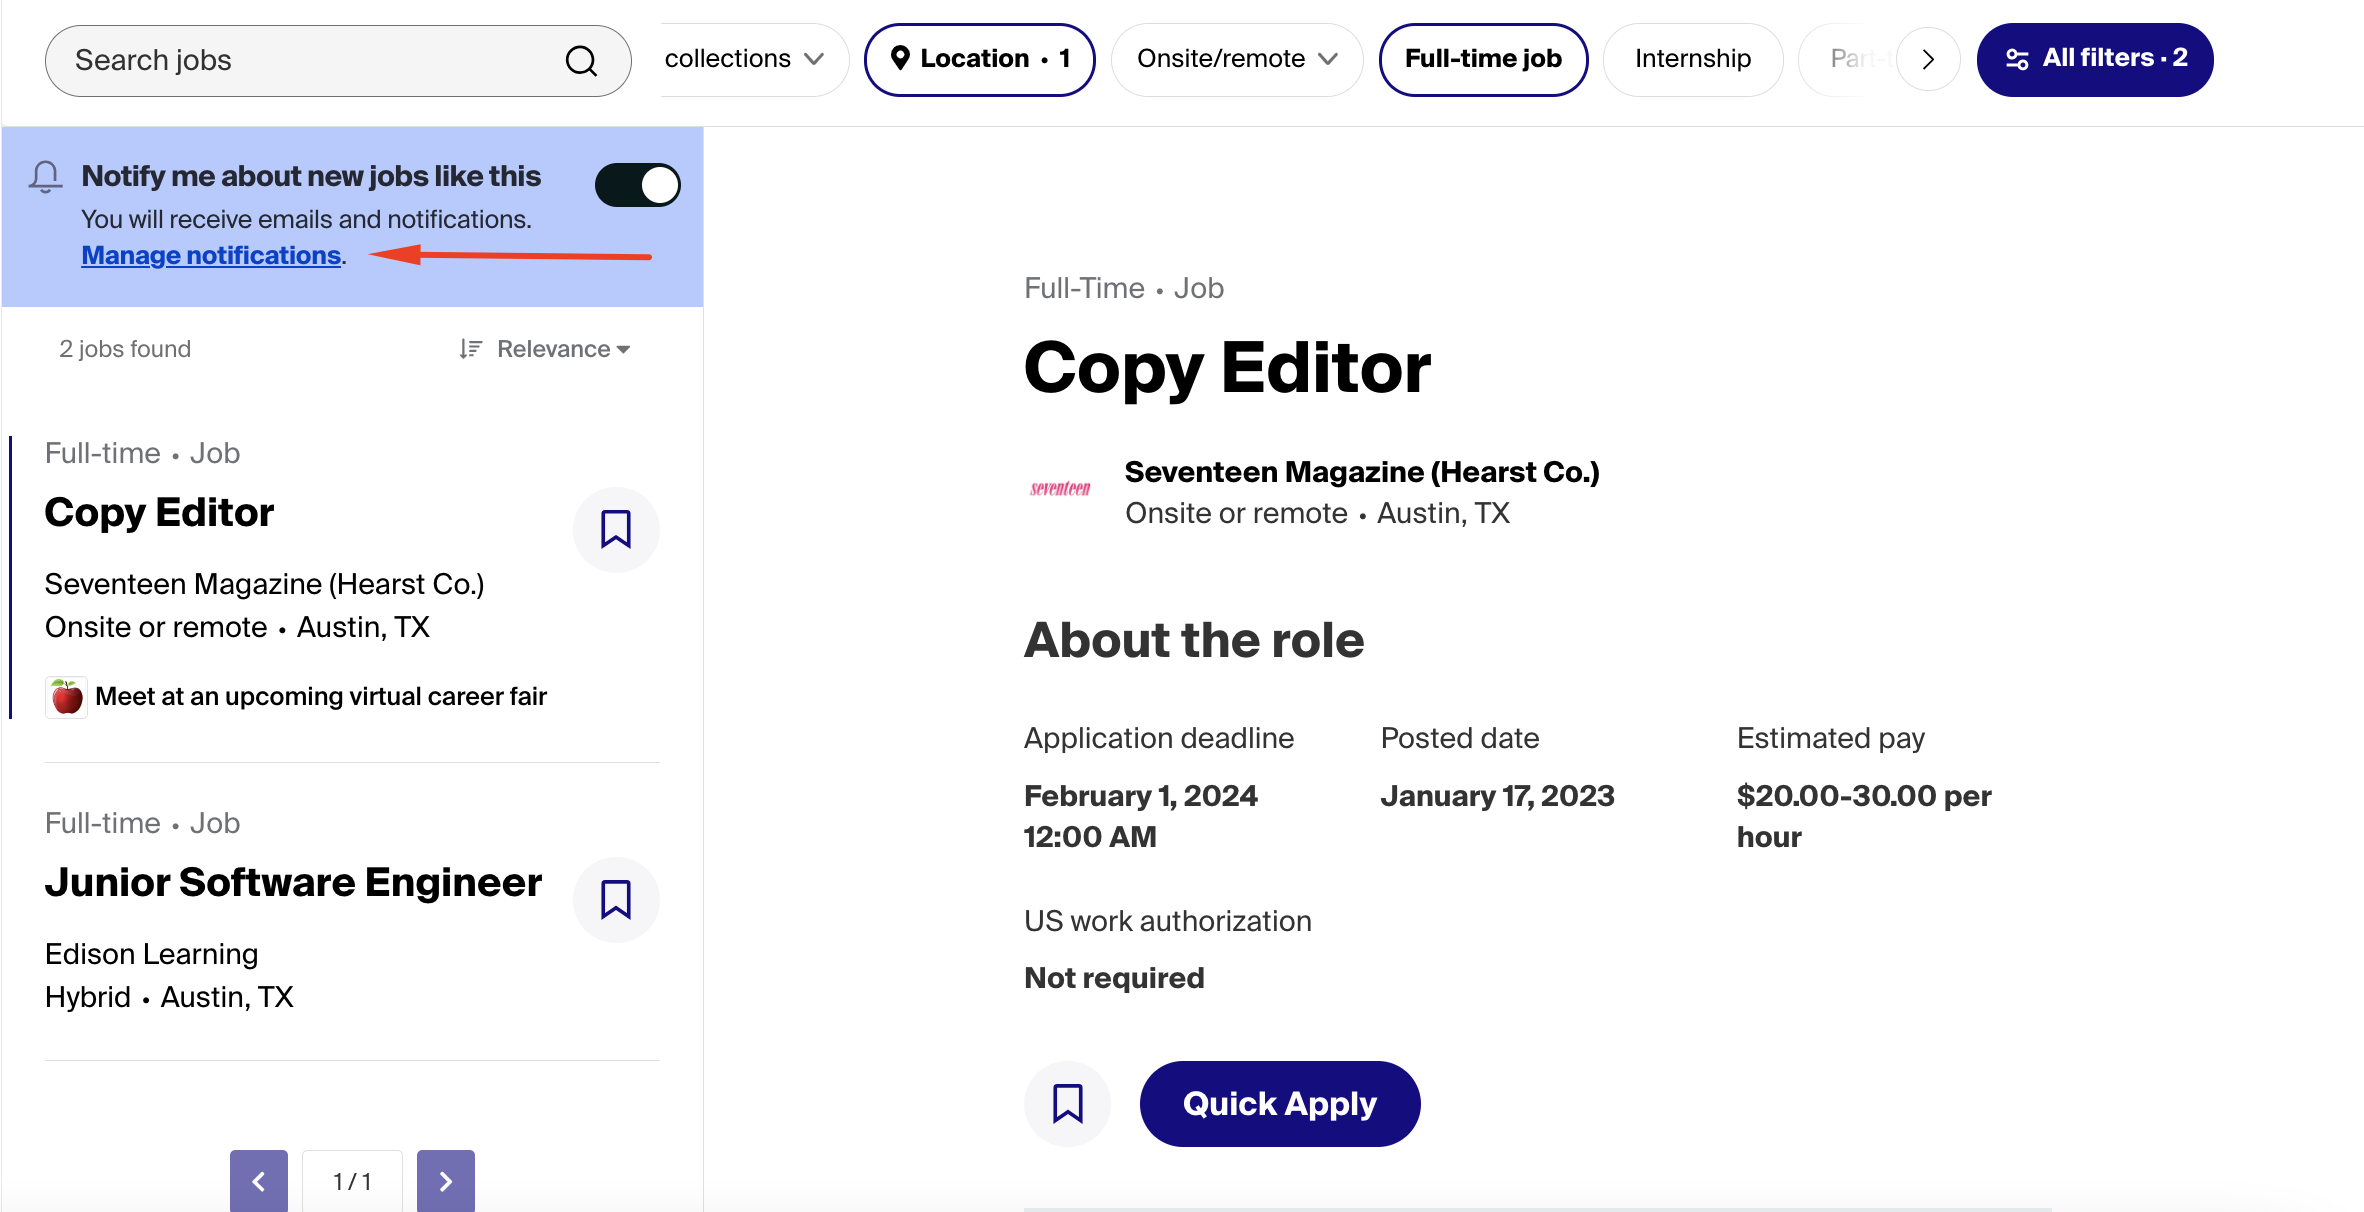Bookmark the Junior Software Engineer job
Image resolution: width=2364 pixels, height=1212 pixels.
point(616,900)
